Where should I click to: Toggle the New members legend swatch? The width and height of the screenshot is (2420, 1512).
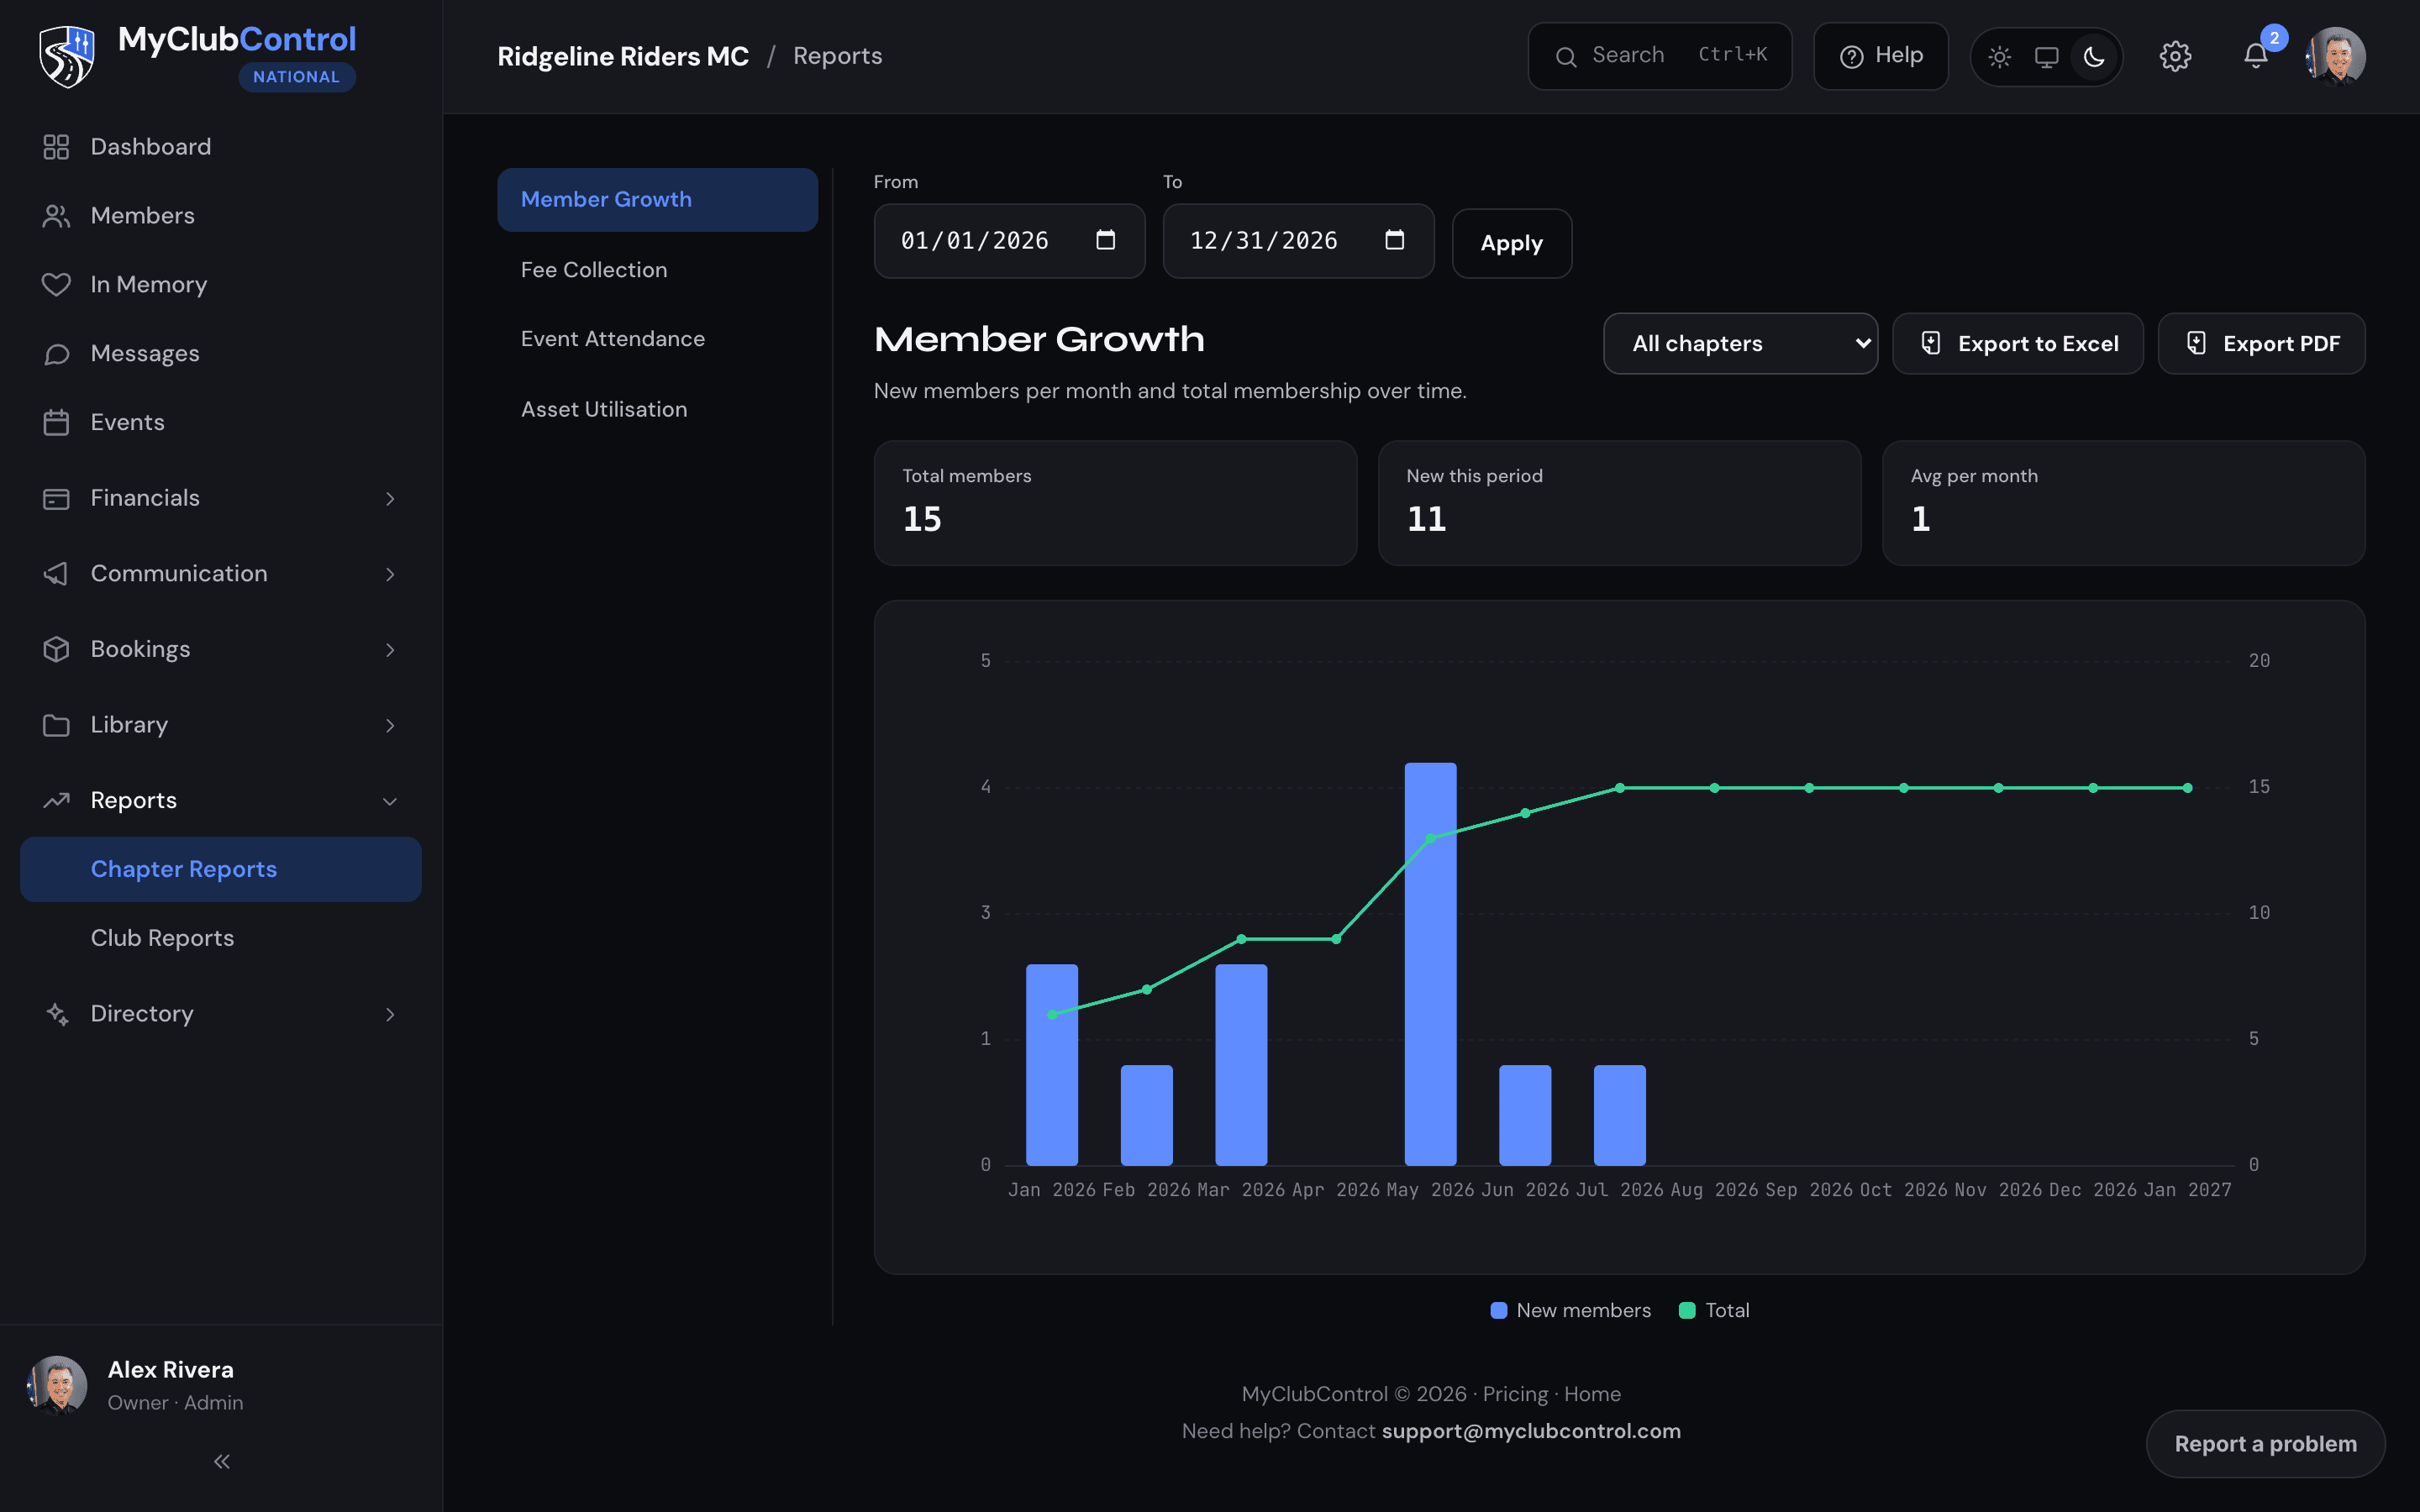(x=1498, y=1310)
